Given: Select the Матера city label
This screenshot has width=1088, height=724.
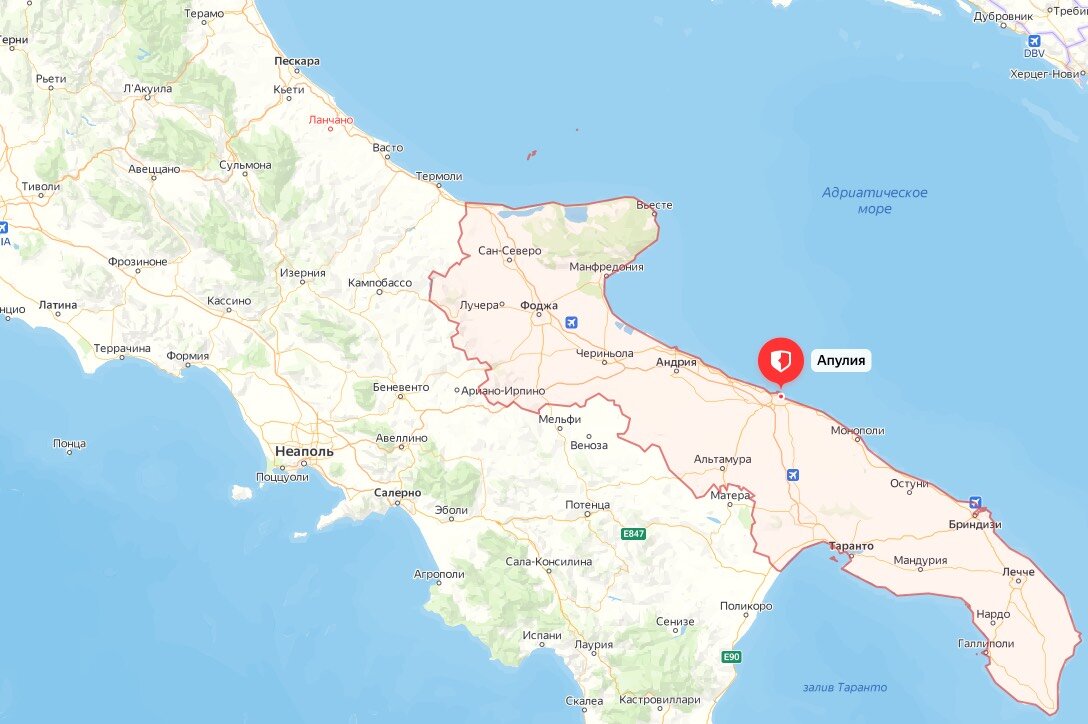Looking at the screenshot, I should (730, 496).
